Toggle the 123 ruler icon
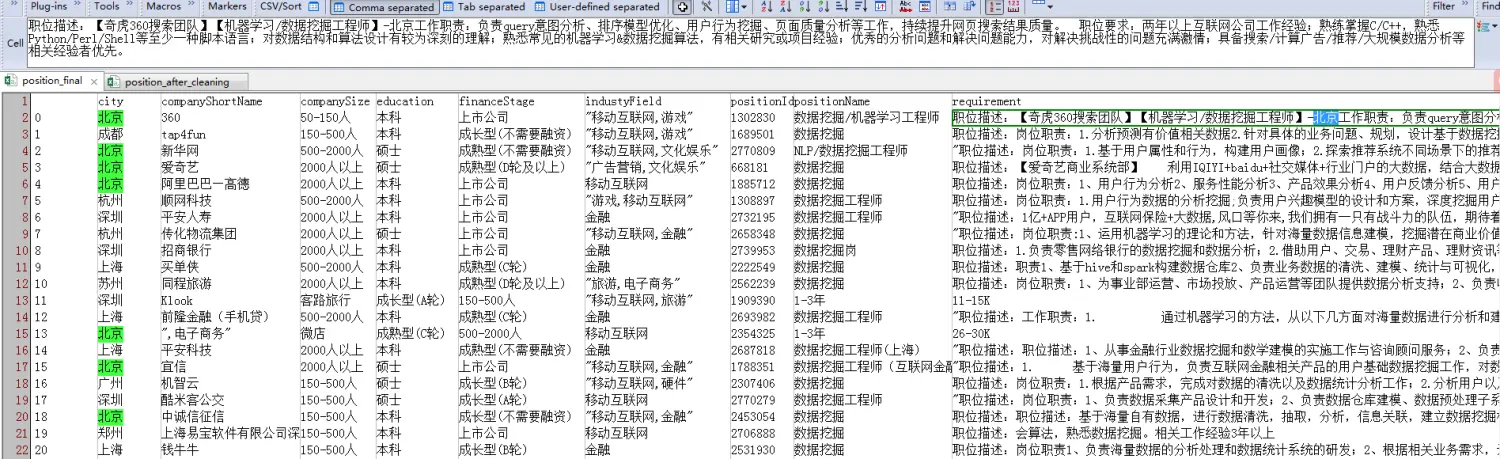This screenshot has height=459, width=1500. (x=1013, y=7)
